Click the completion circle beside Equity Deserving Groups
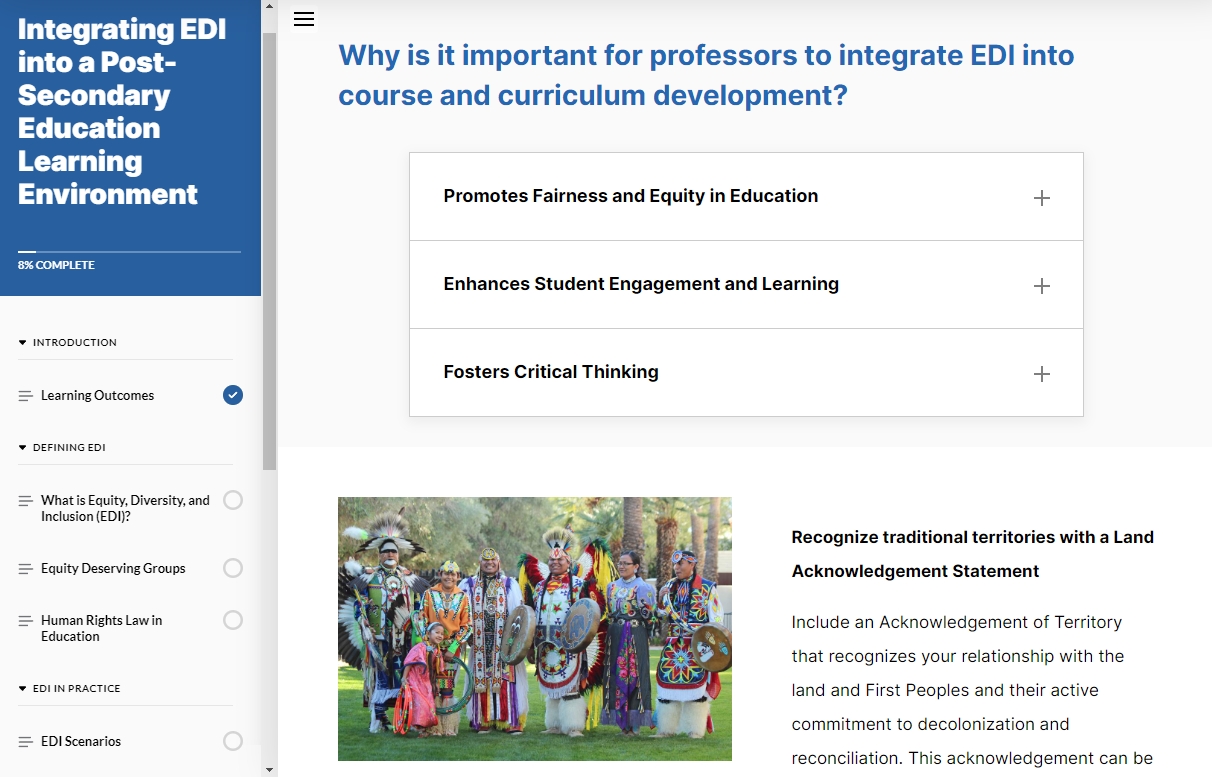The height and width of the screenshot is (777, 1212). pos(233,568)
